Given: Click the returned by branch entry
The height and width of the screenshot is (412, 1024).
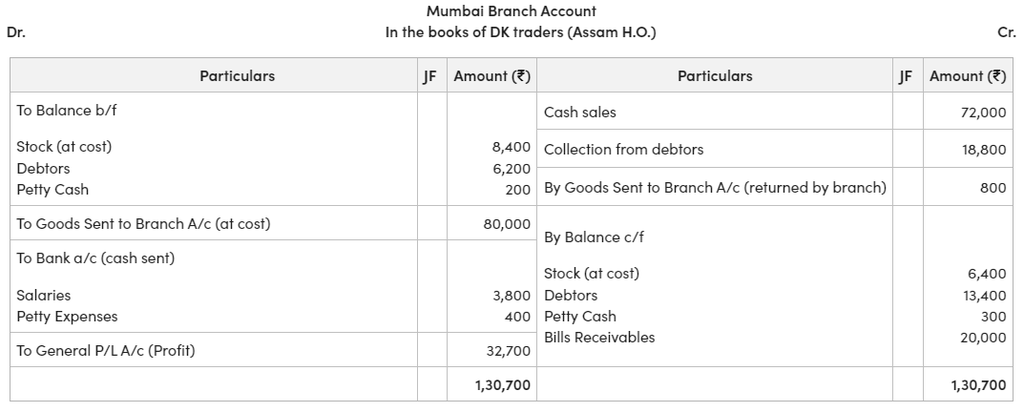Looking at the screenshot, I should tap(715, 187).
